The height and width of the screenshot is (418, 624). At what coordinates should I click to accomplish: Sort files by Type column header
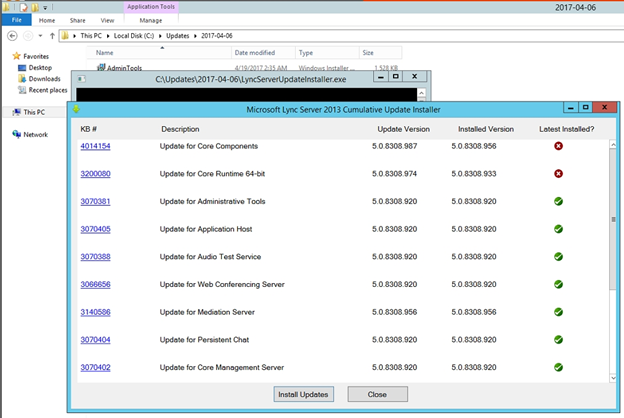[327, 53]
